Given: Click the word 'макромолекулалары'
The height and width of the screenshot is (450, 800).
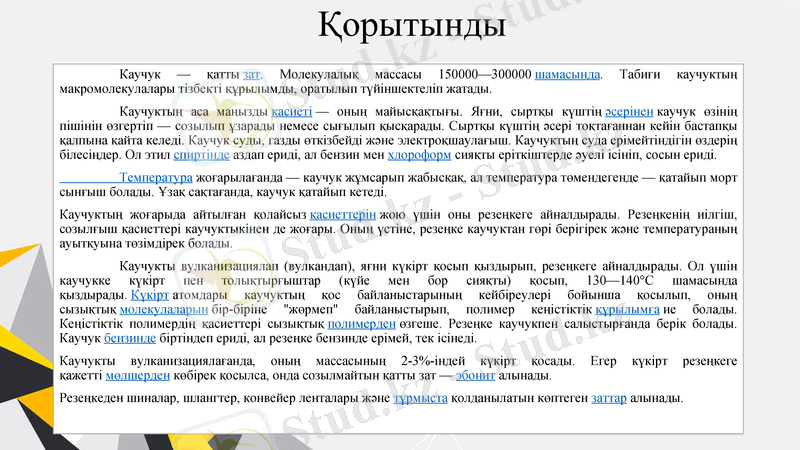Looking at the screenshot, I should tap(117, 89).
